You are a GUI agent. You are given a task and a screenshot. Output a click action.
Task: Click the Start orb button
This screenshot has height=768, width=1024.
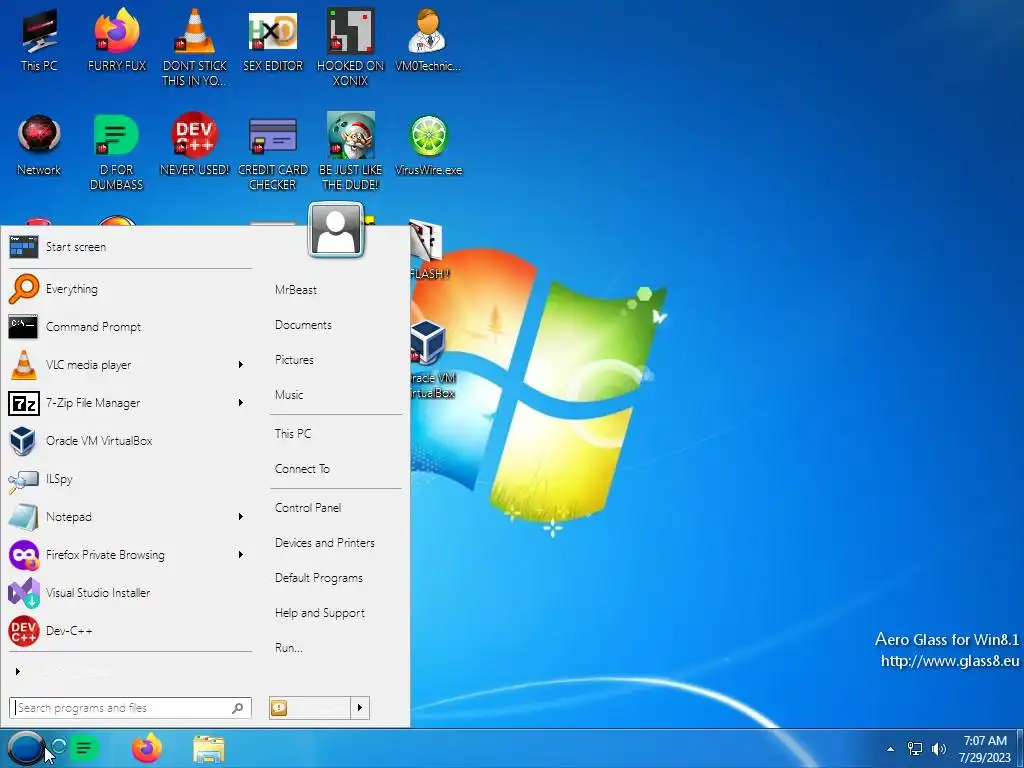click(25, 748)
